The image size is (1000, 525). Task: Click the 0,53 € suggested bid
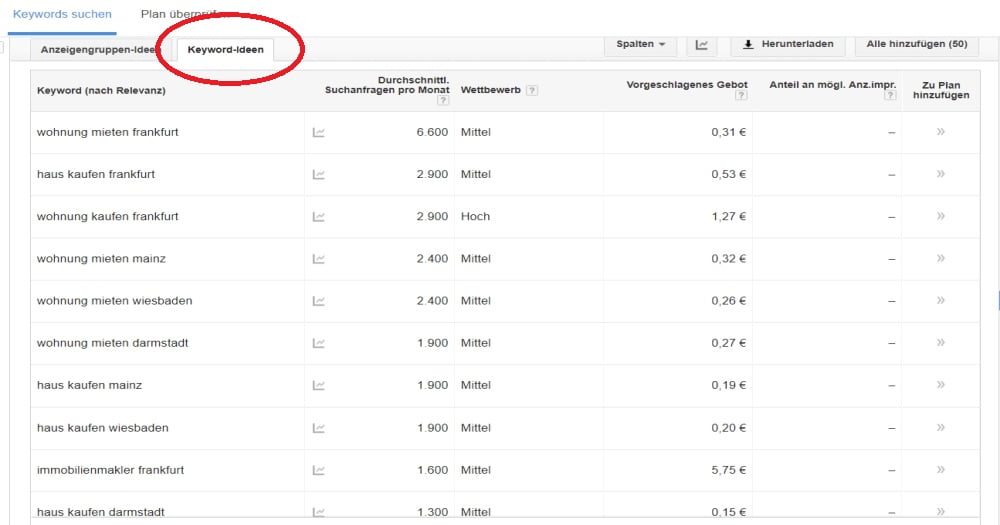[729, 174]
